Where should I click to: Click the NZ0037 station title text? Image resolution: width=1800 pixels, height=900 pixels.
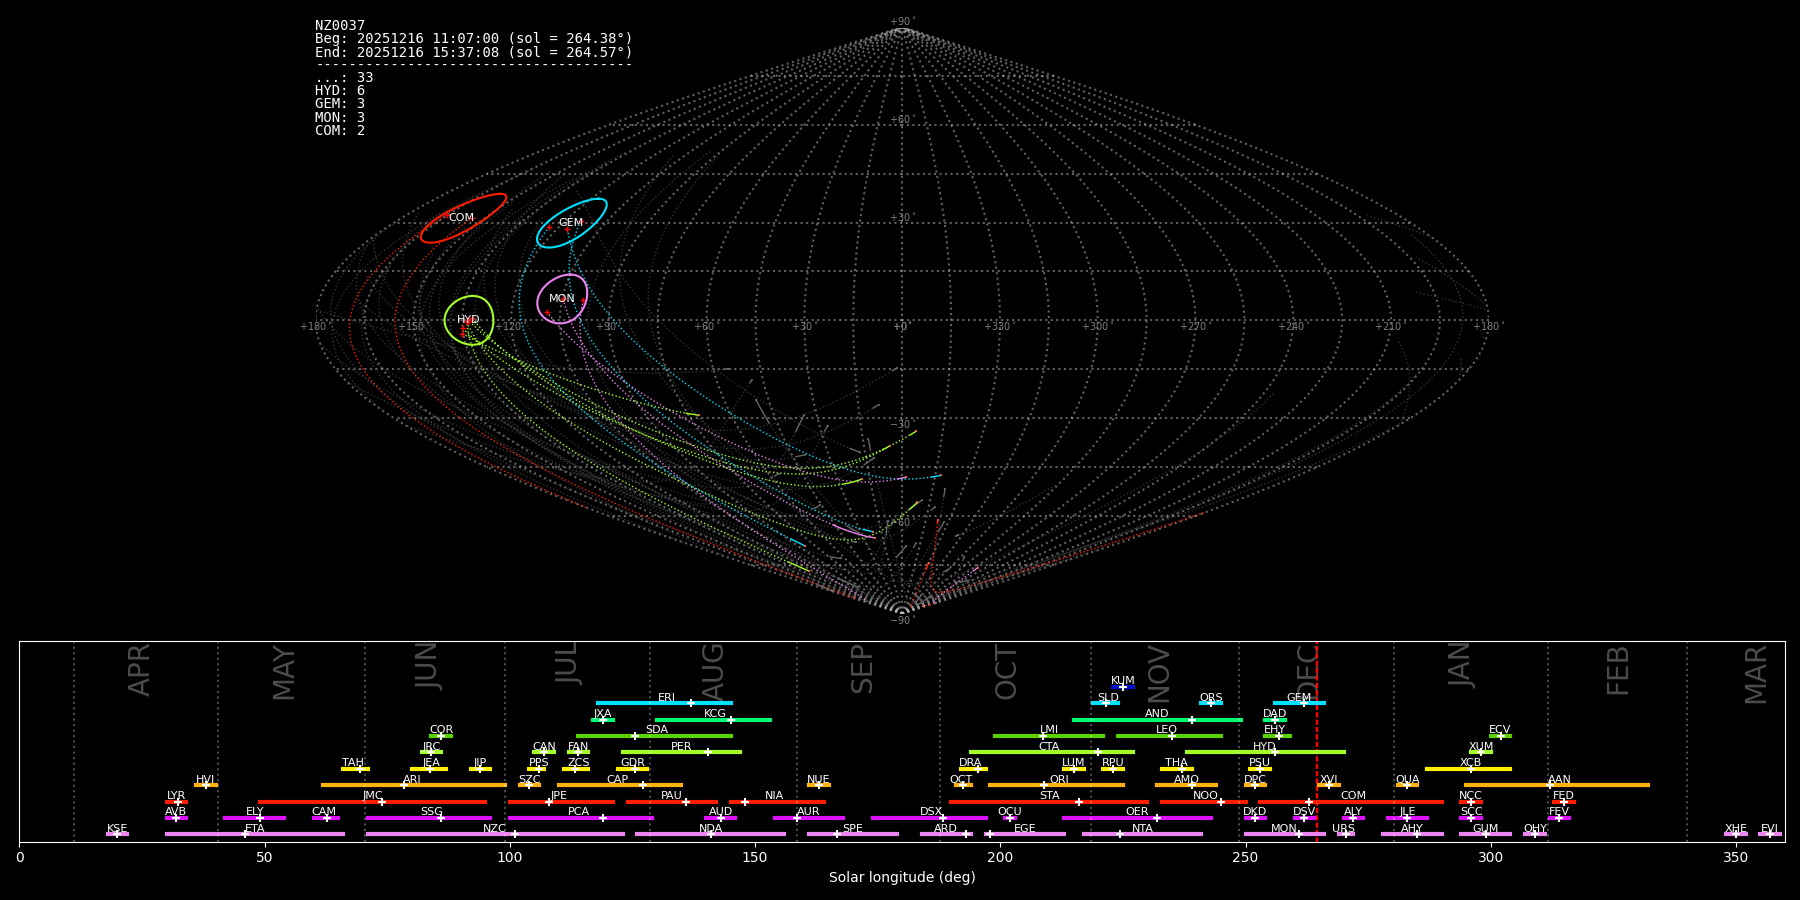point(340,26)
